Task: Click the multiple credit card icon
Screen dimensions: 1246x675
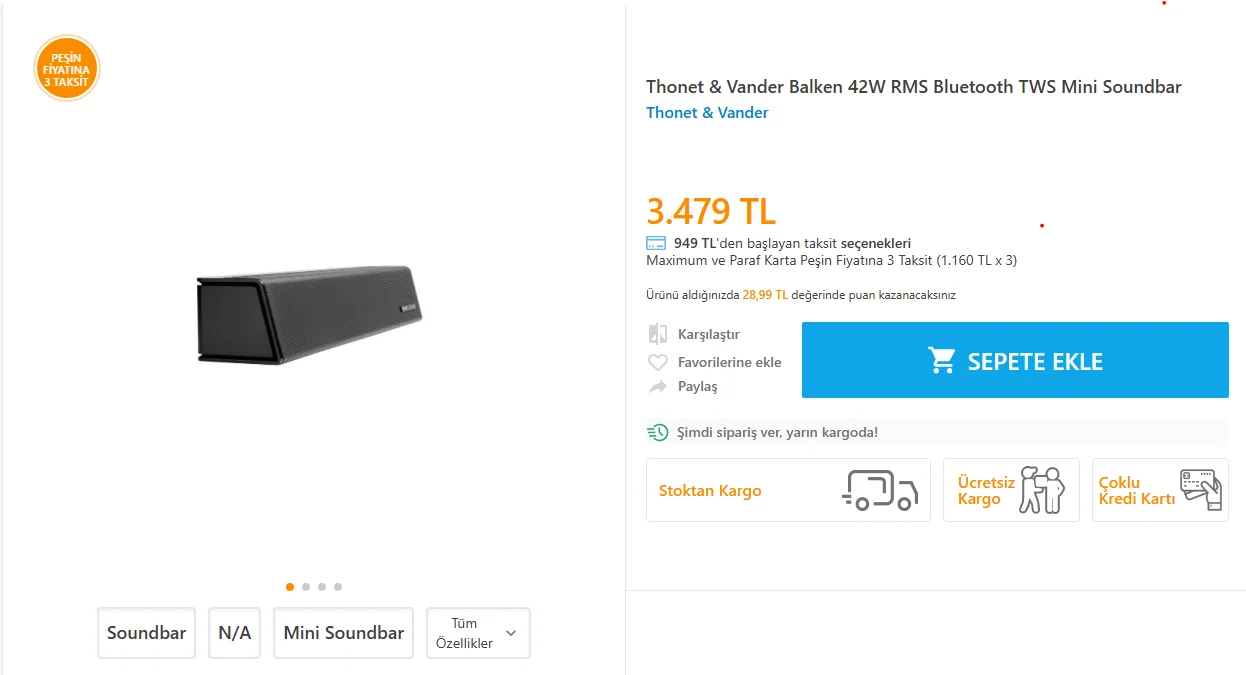Action: 1200,490
